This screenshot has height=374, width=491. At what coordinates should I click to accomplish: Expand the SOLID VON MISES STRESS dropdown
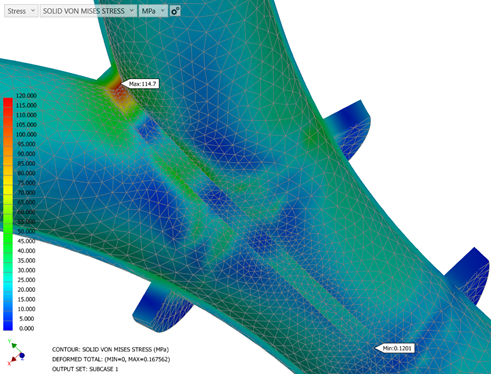coord(88,11)
